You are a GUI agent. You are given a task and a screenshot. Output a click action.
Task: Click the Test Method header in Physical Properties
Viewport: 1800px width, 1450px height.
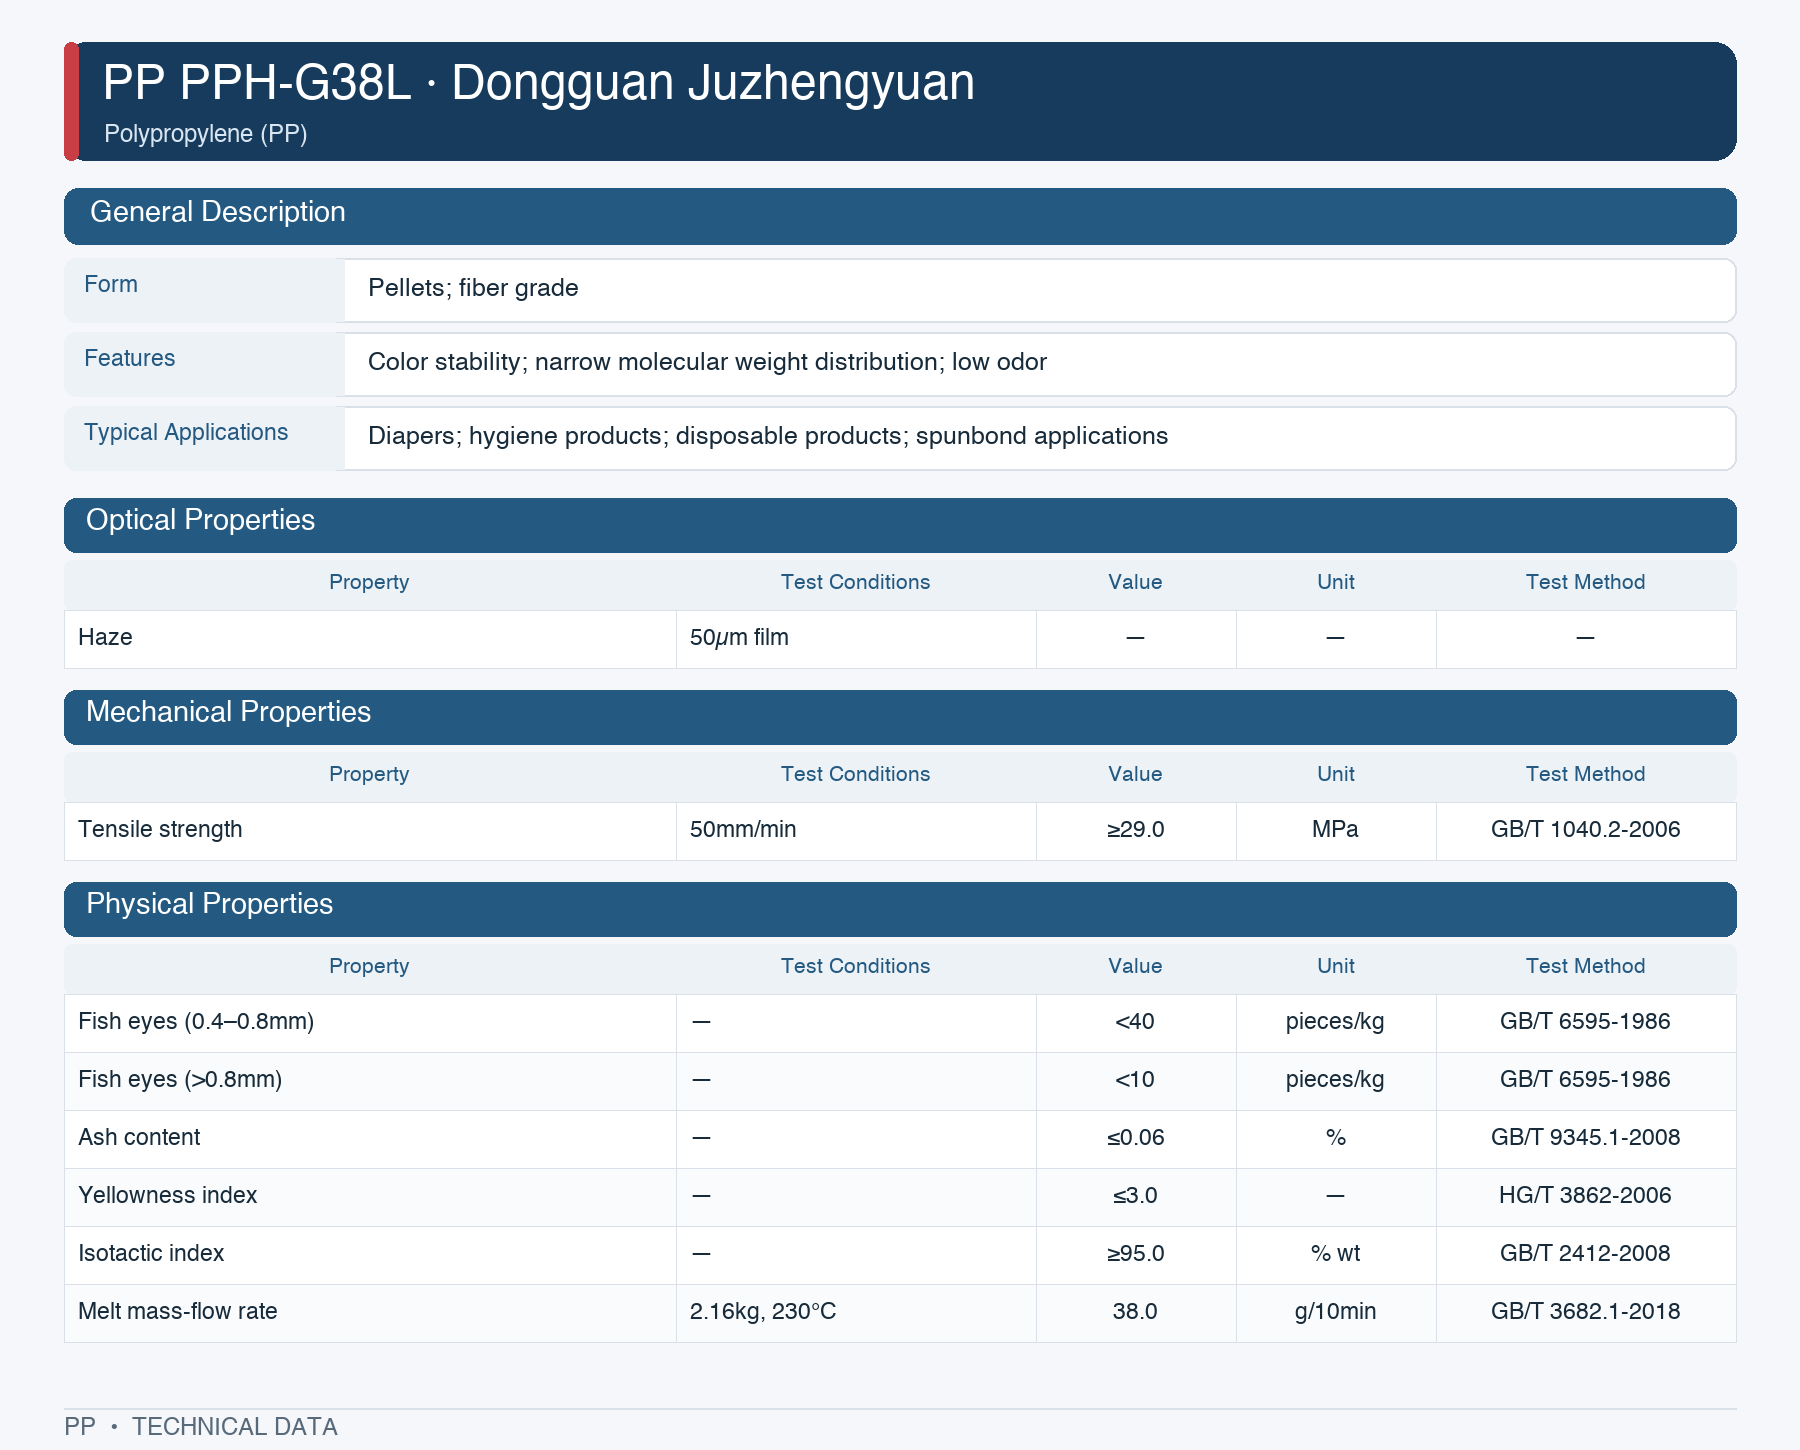tap(1585, 966)
